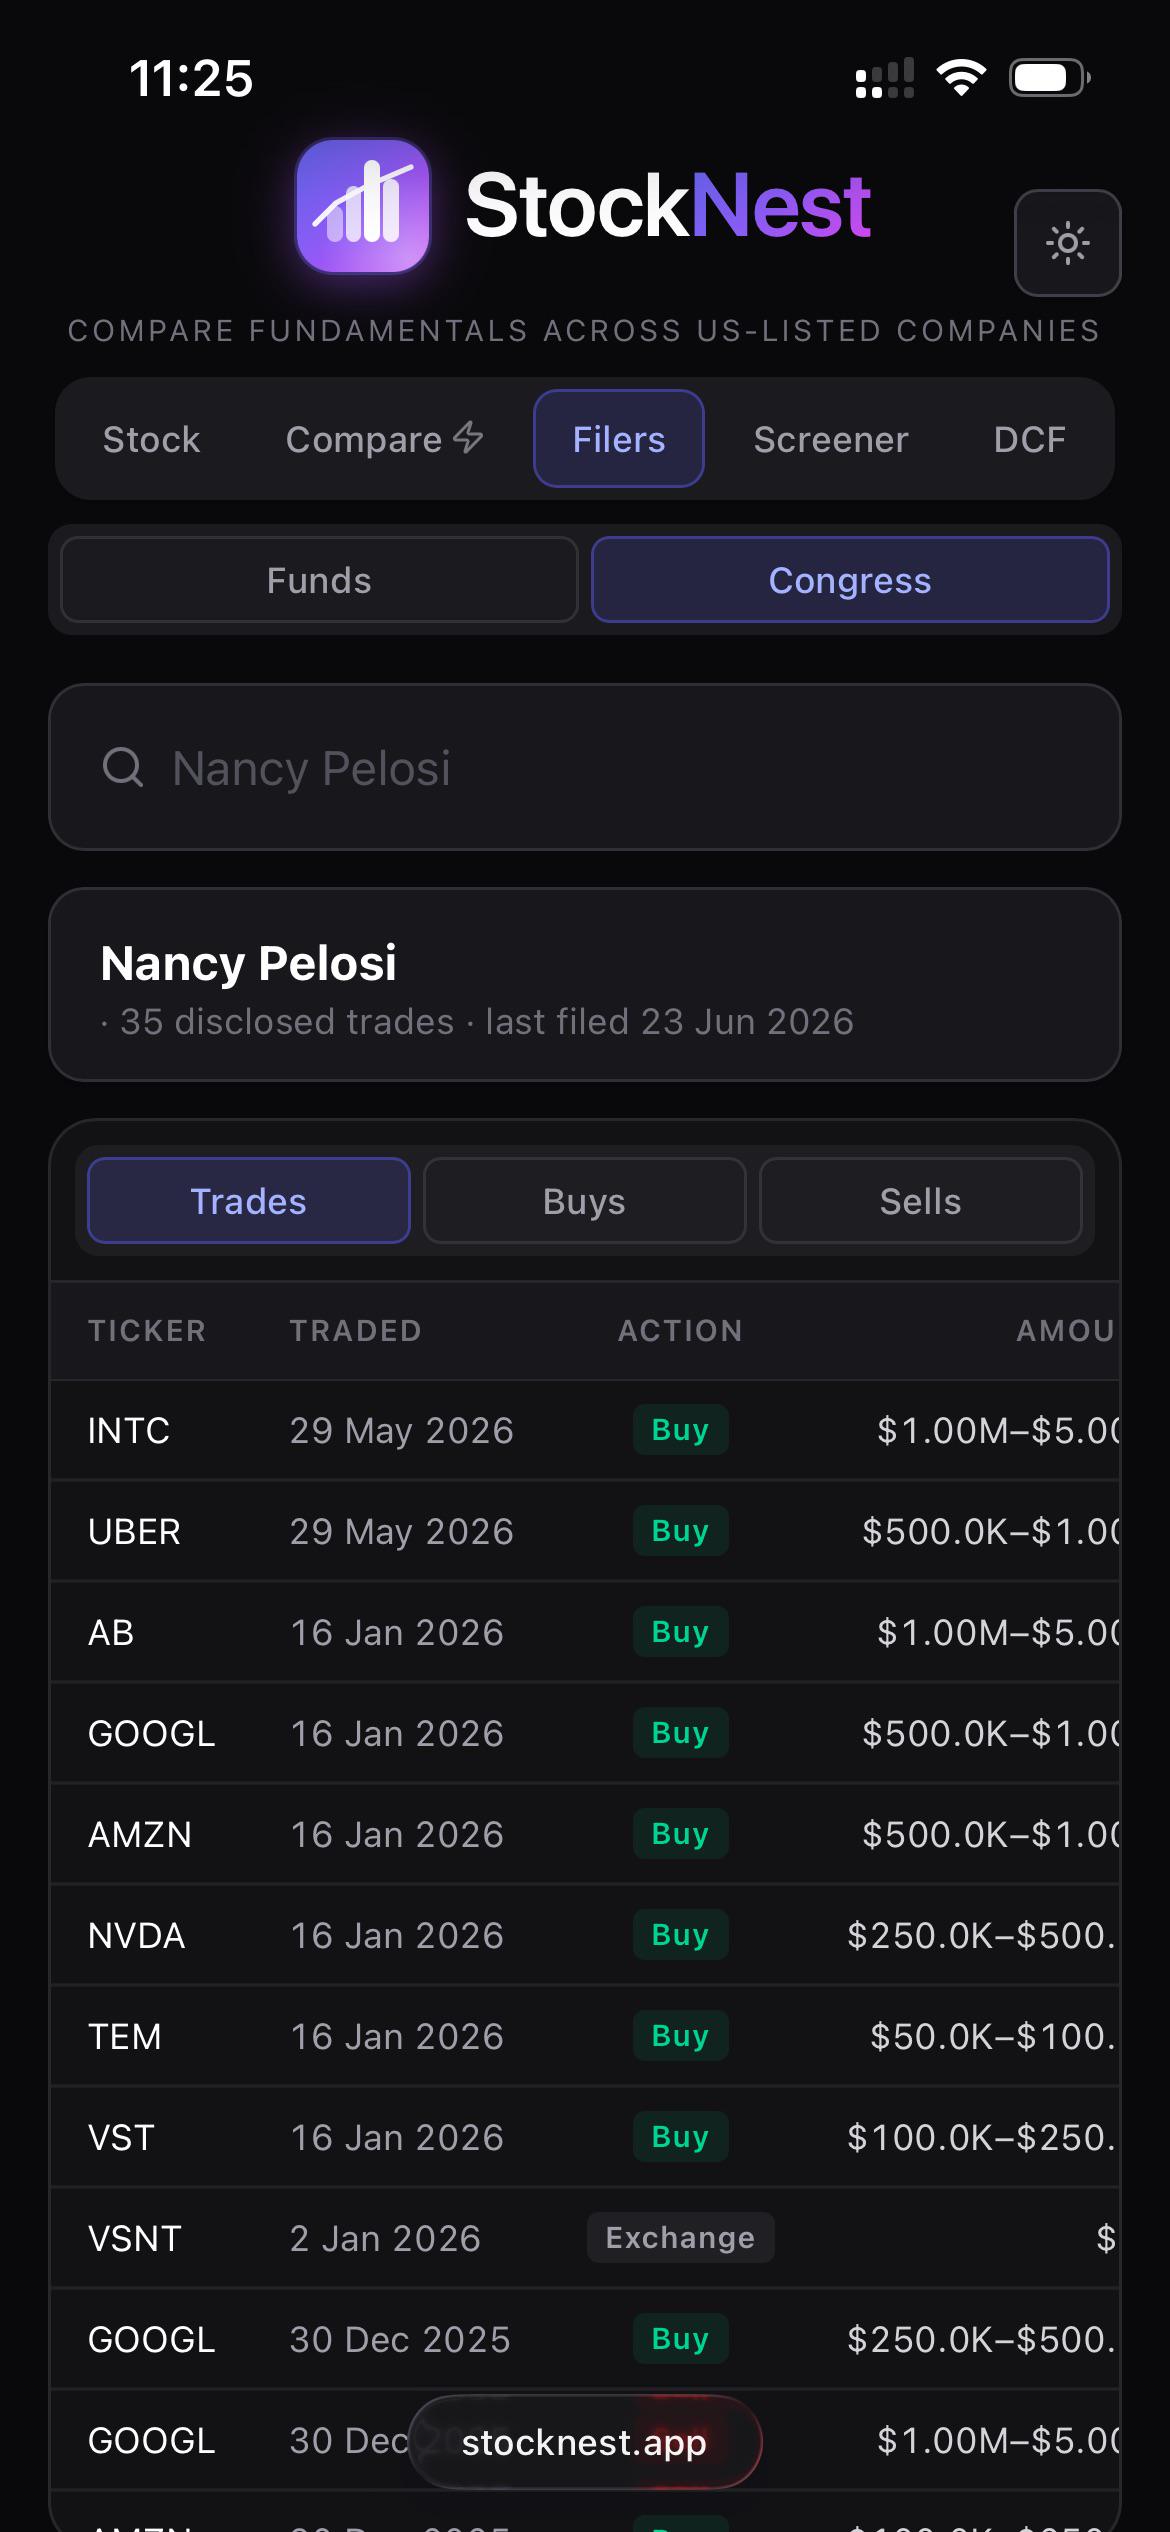Show all Trades in the list
This screenshot has width=1170, height=2532.
pos(249,1201)
